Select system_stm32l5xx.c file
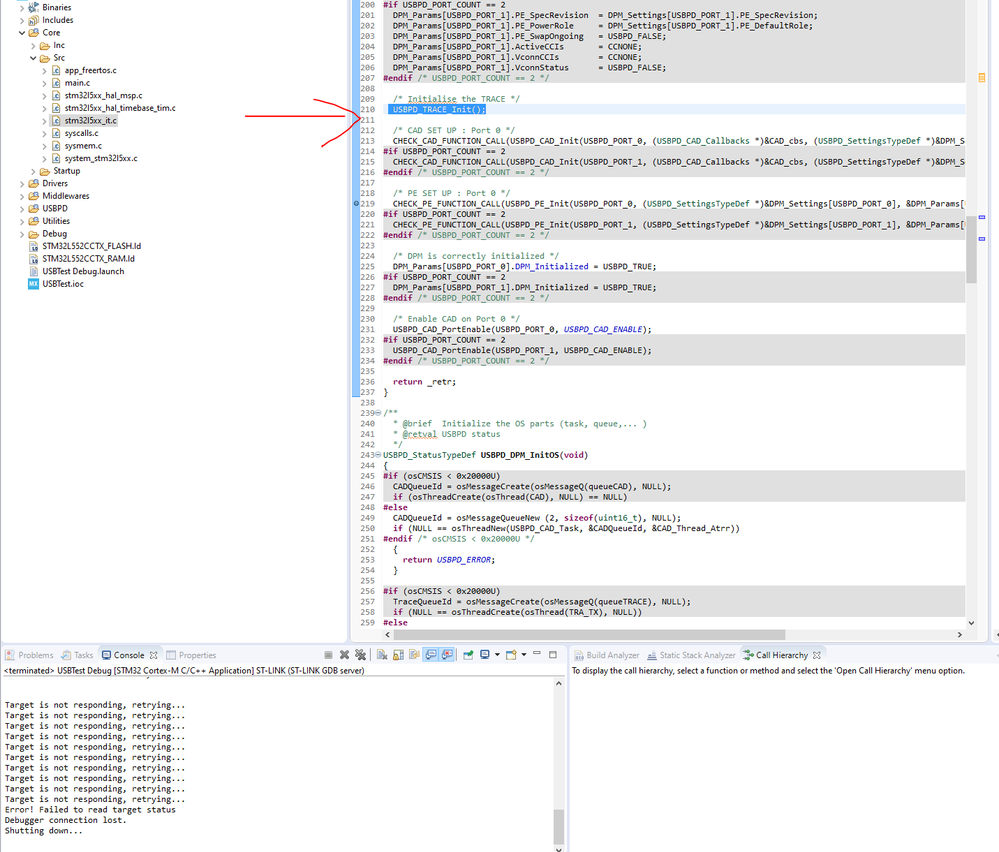Viewport: 999px width, 852px height. (101, 158)
